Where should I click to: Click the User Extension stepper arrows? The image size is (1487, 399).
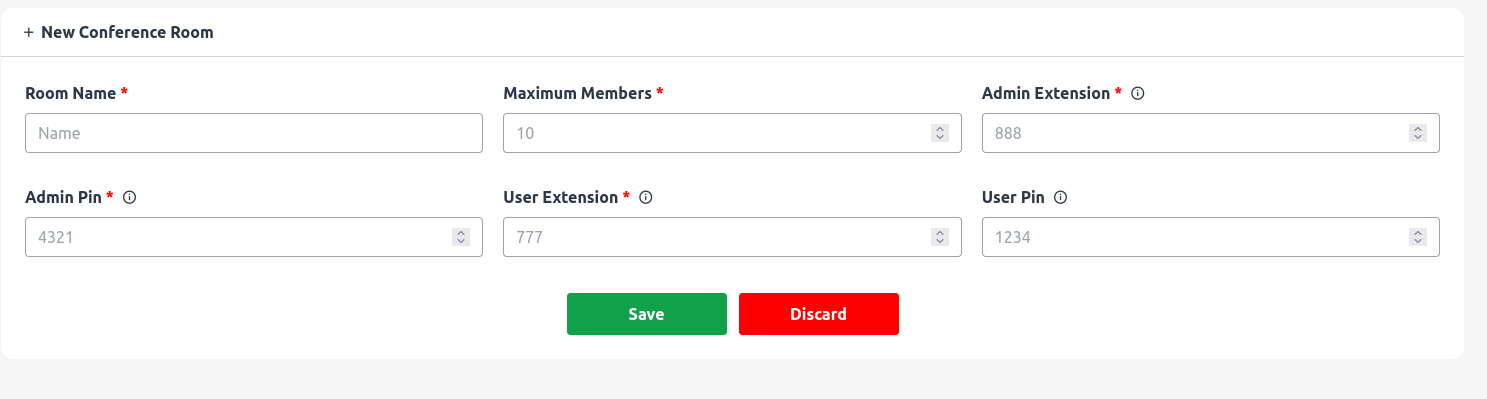point(939,237)
